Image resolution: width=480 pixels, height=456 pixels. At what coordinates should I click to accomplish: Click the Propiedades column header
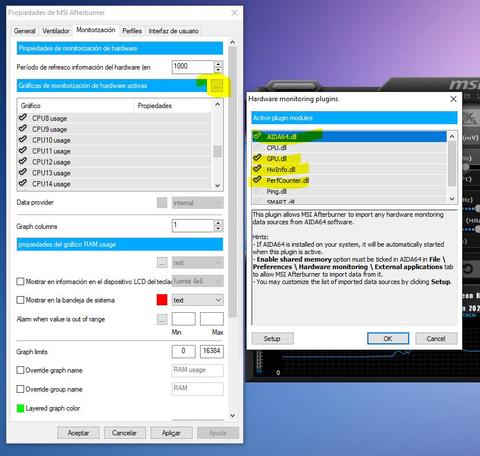[x=173, y=106]
